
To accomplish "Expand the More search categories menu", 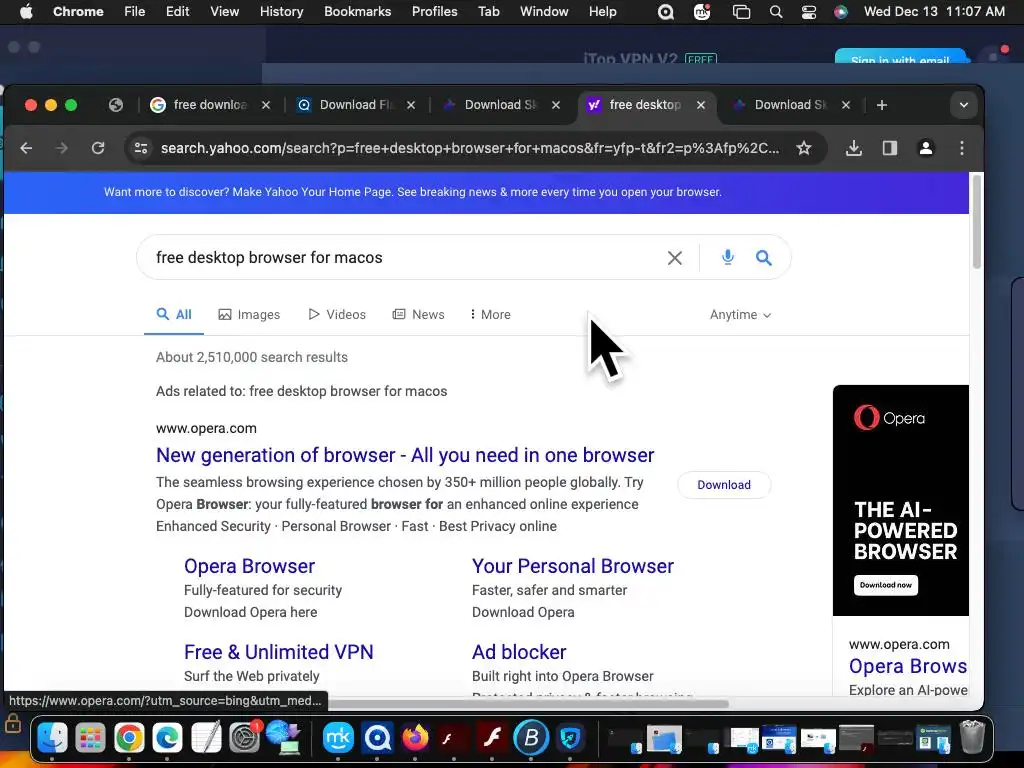I will click(x=490, y=315).
